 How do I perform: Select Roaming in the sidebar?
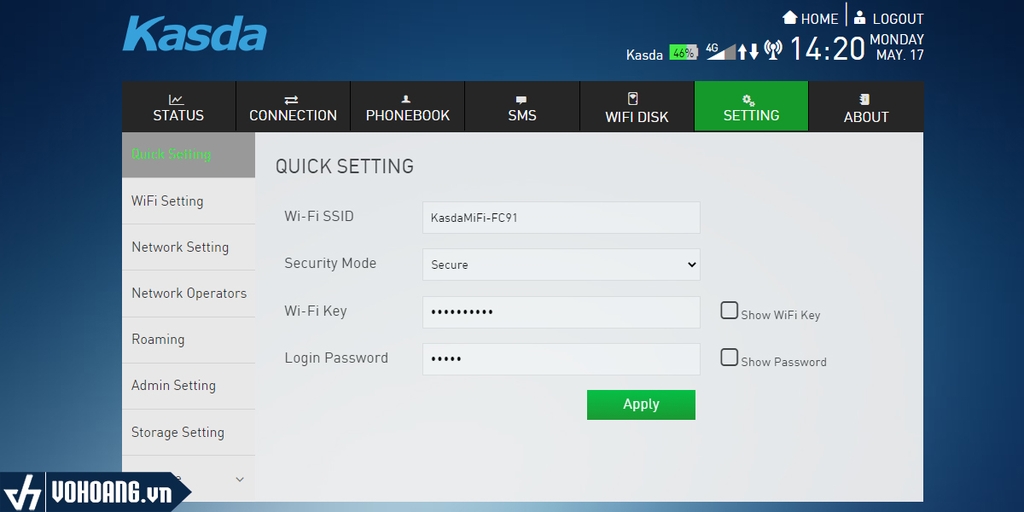188,340
